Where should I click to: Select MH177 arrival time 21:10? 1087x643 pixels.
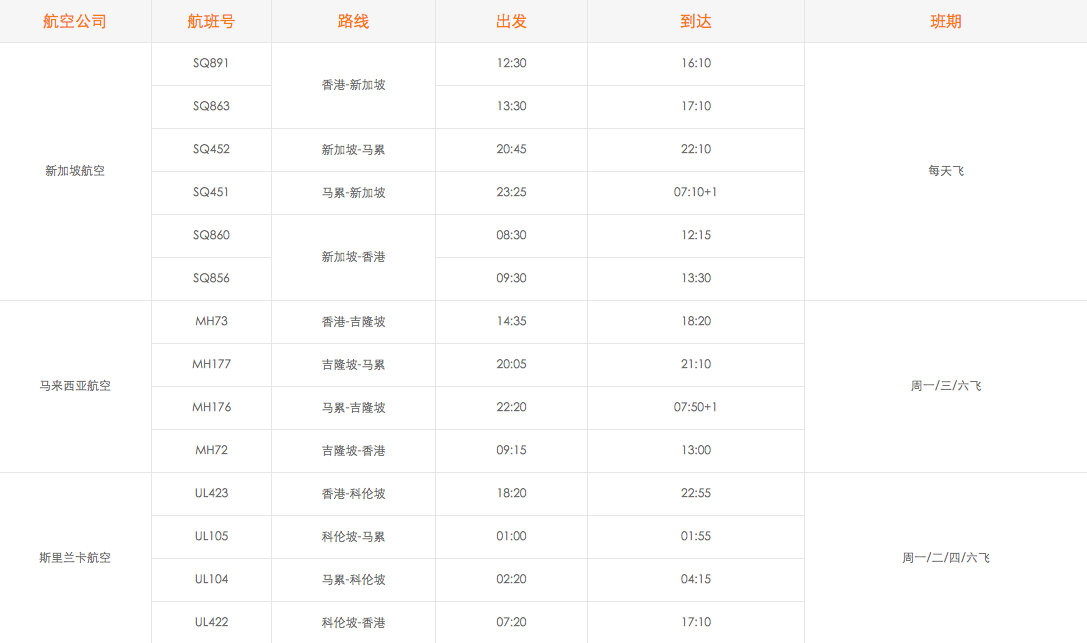click(696, 364)
